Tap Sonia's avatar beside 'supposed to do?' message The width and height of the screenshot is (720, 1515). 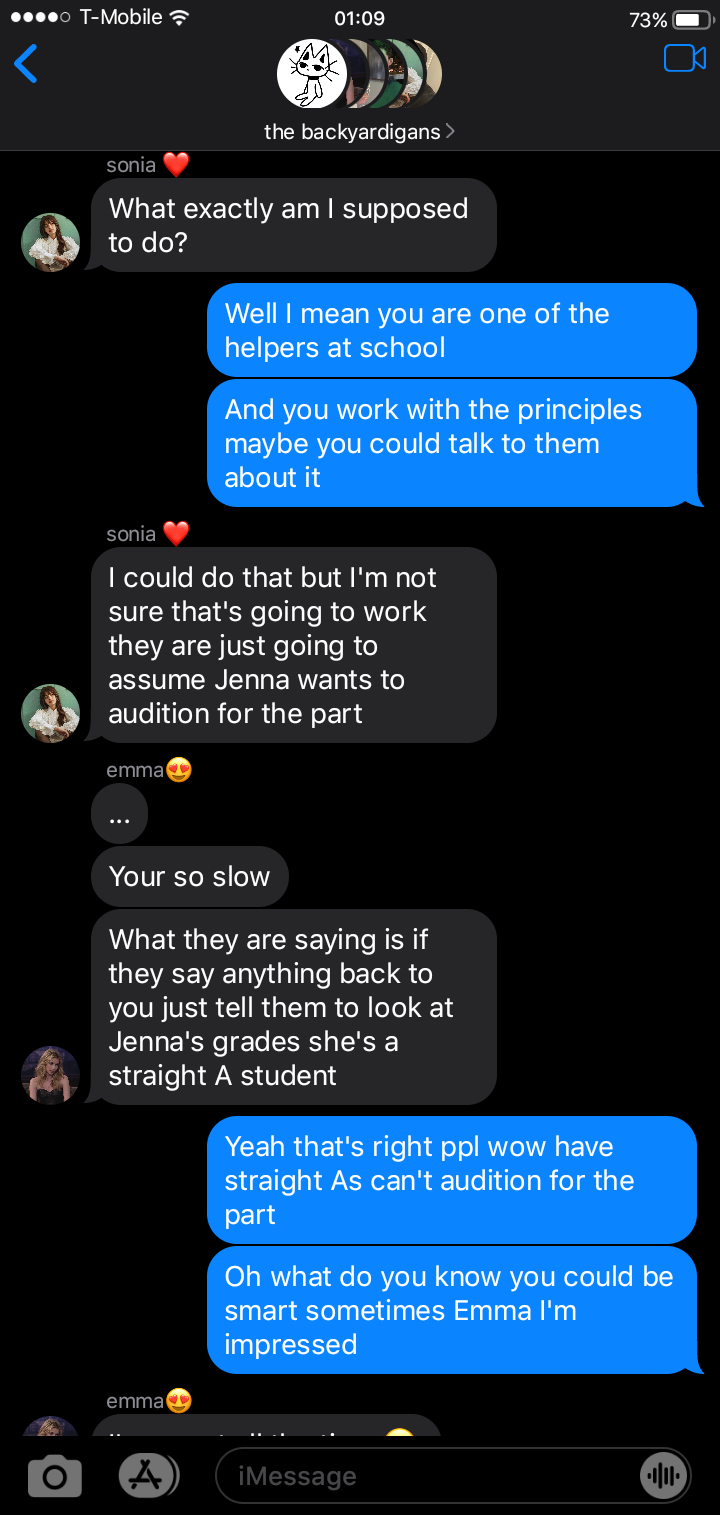pos(50,242)
